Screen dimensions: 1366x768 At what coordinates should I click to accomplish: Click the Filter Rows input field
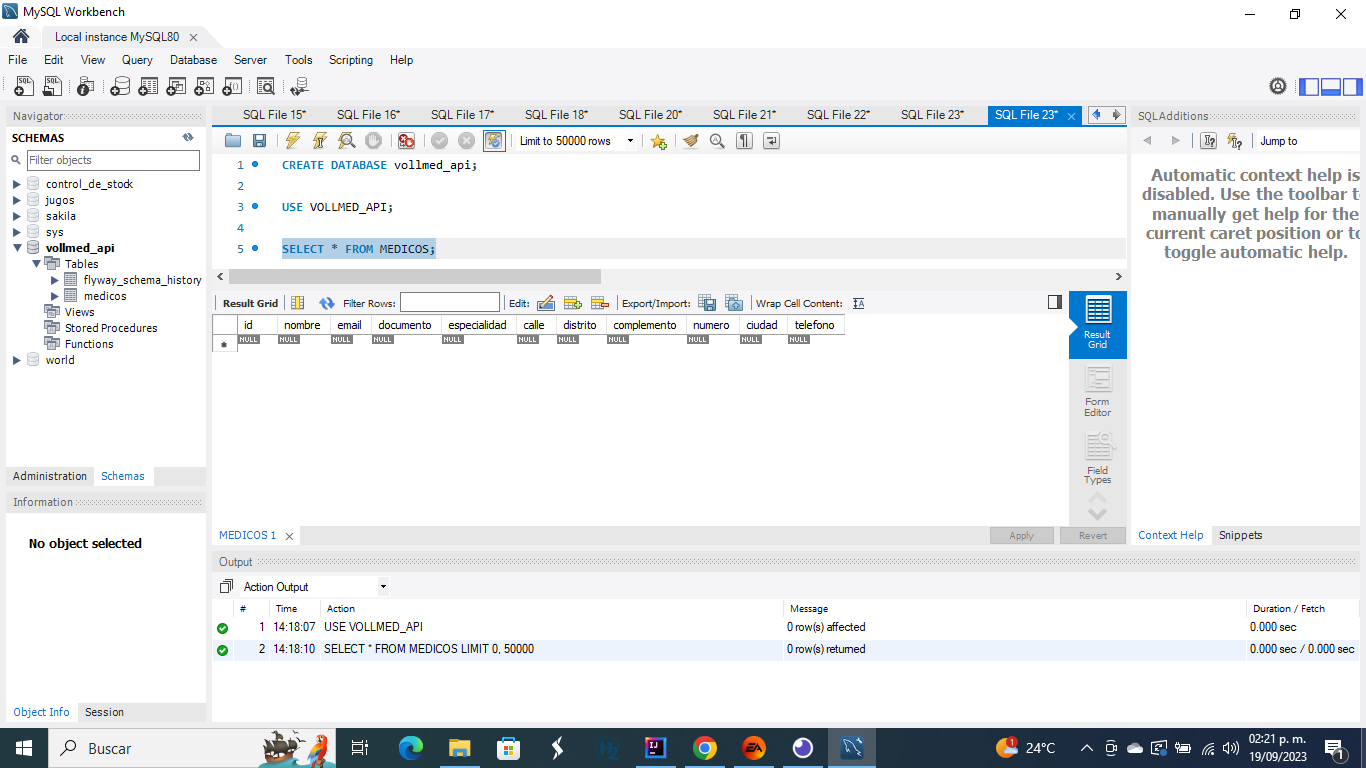tap(450, 302)
